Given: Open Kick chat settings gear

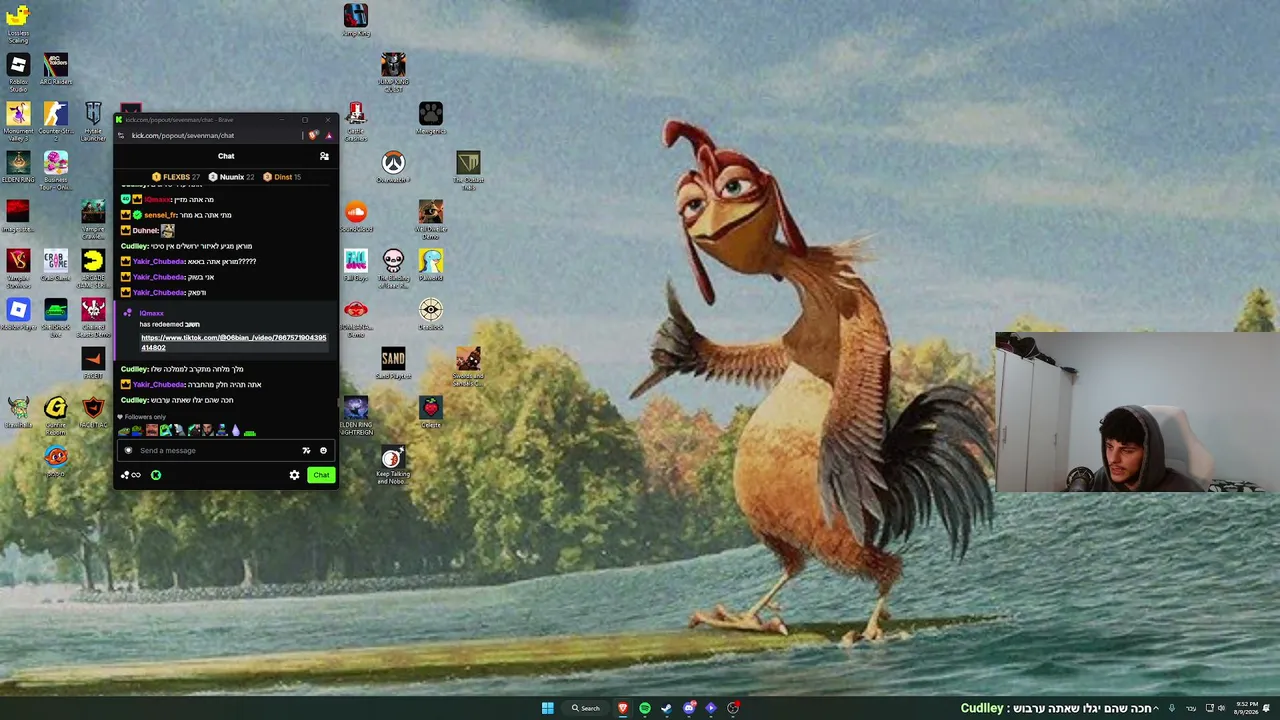Looking at the screenshot, I should 294,475.
